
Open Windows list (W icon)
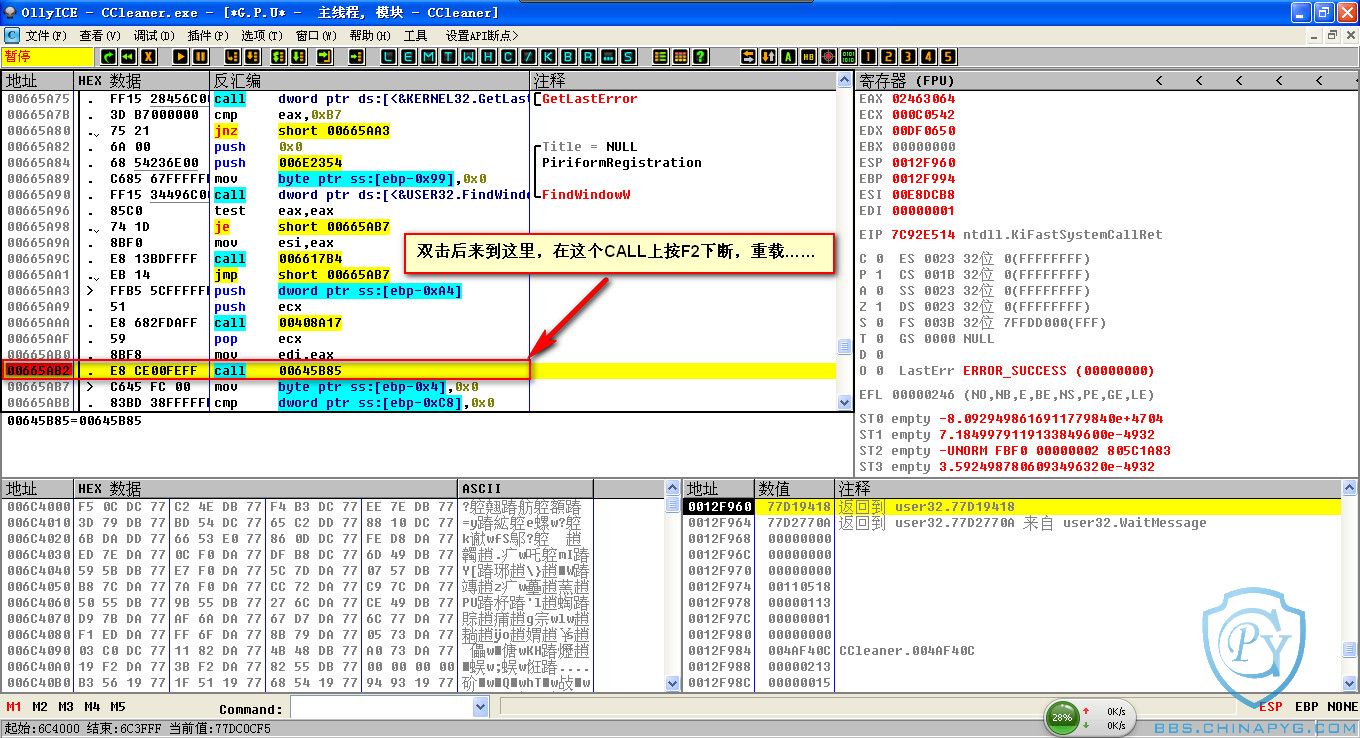[x=468, y=57]
